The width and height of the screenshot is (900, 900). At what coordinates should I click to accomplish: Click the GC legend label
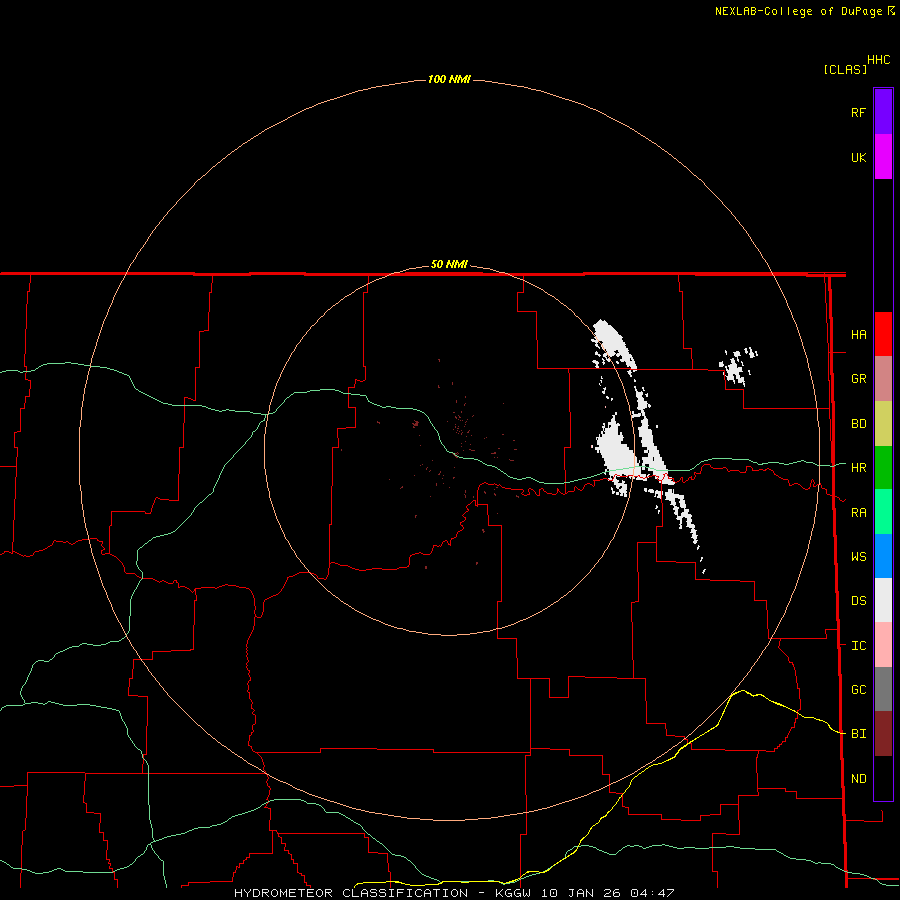click(x=858, y=689)
